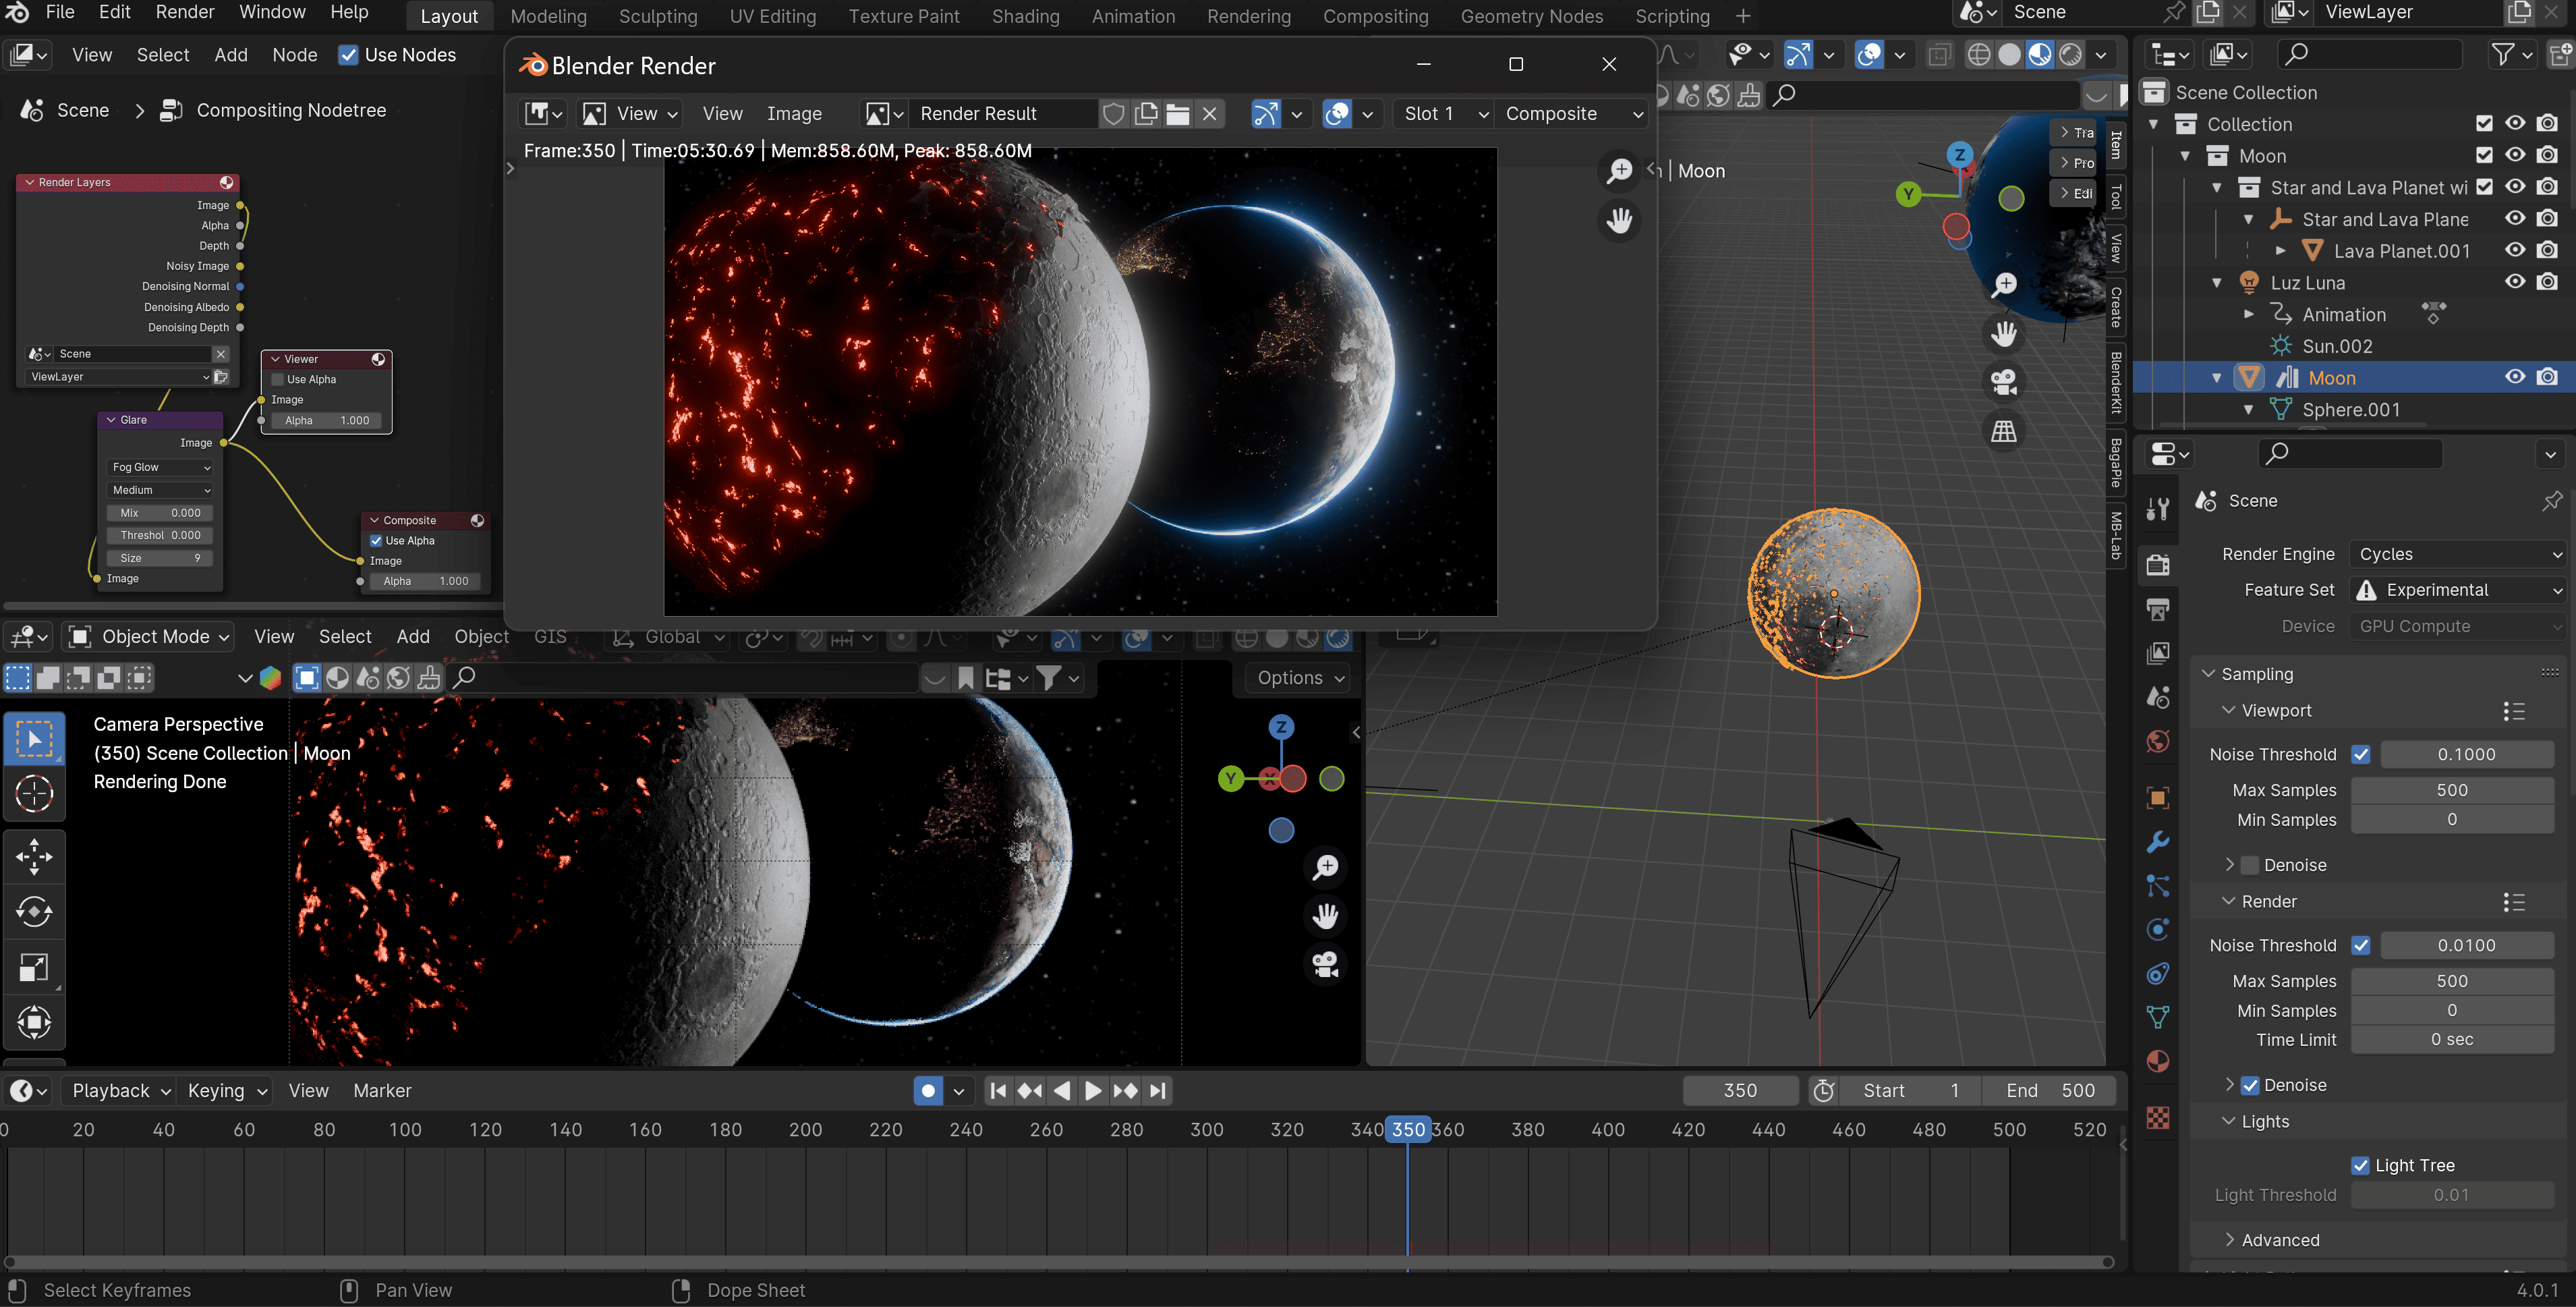
Task: Open the Render menu in the top bar
Action: tap(185, 12)
